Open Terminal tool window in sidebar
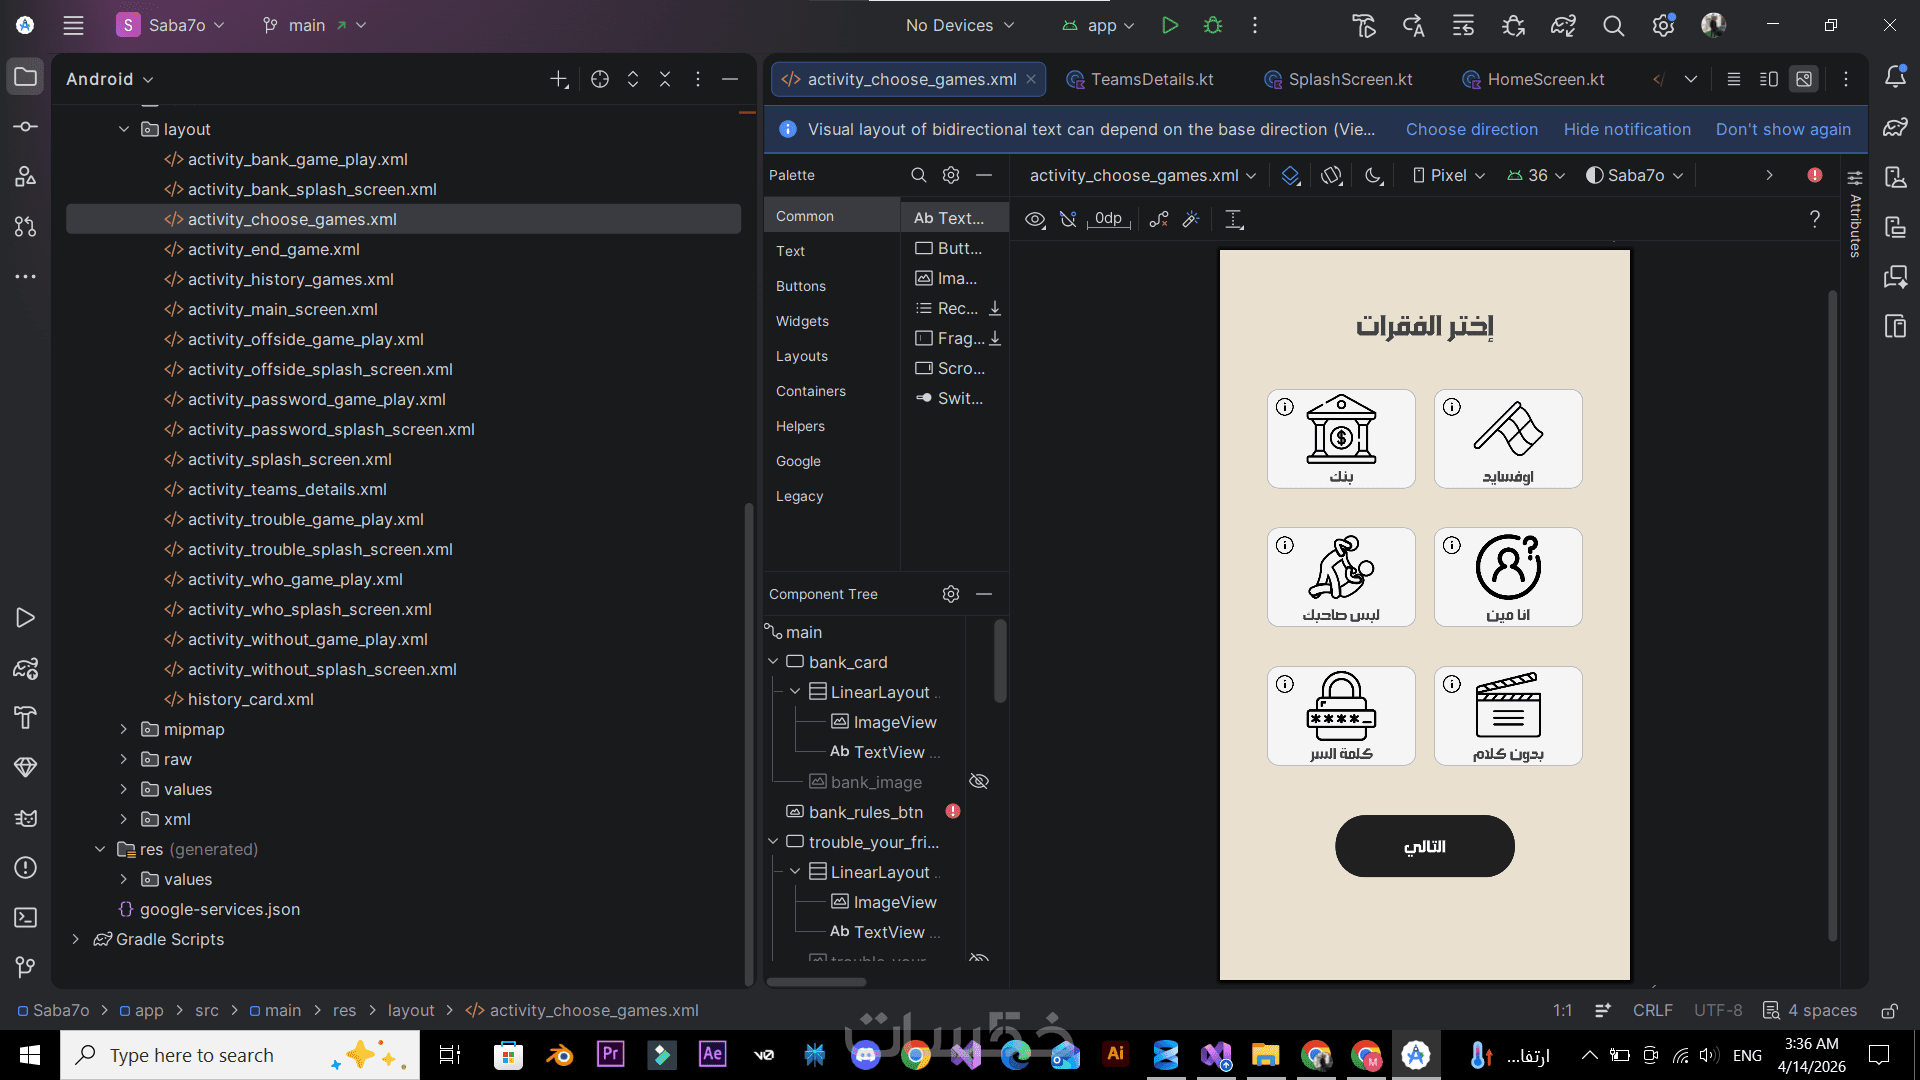This screenshot has height=1080, width=1920. (26, 917)
